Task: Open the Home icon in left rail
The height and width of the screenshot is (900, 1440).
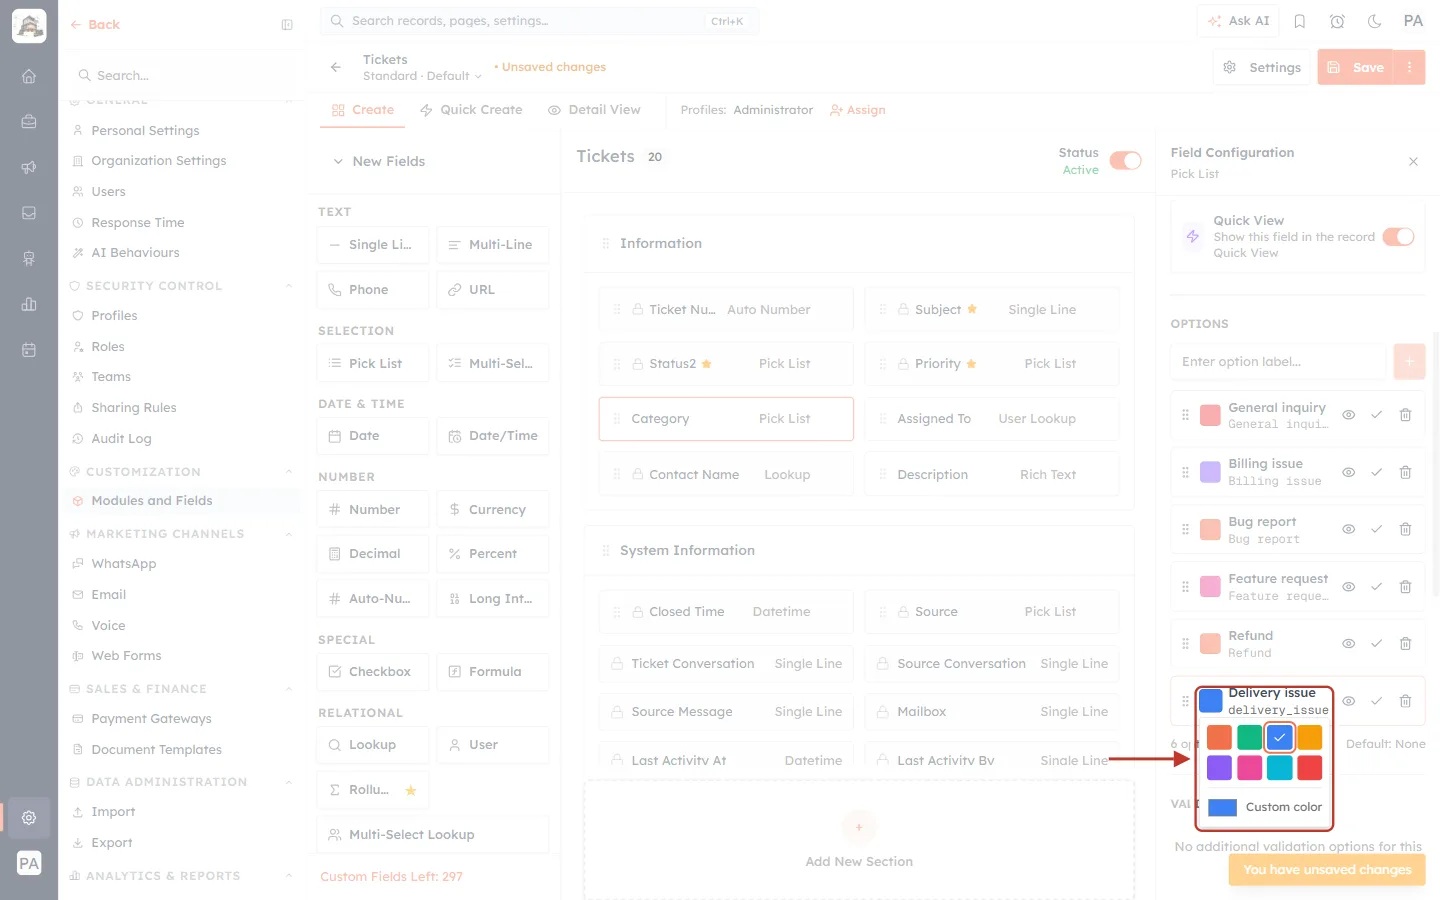Action: (29, 76)
